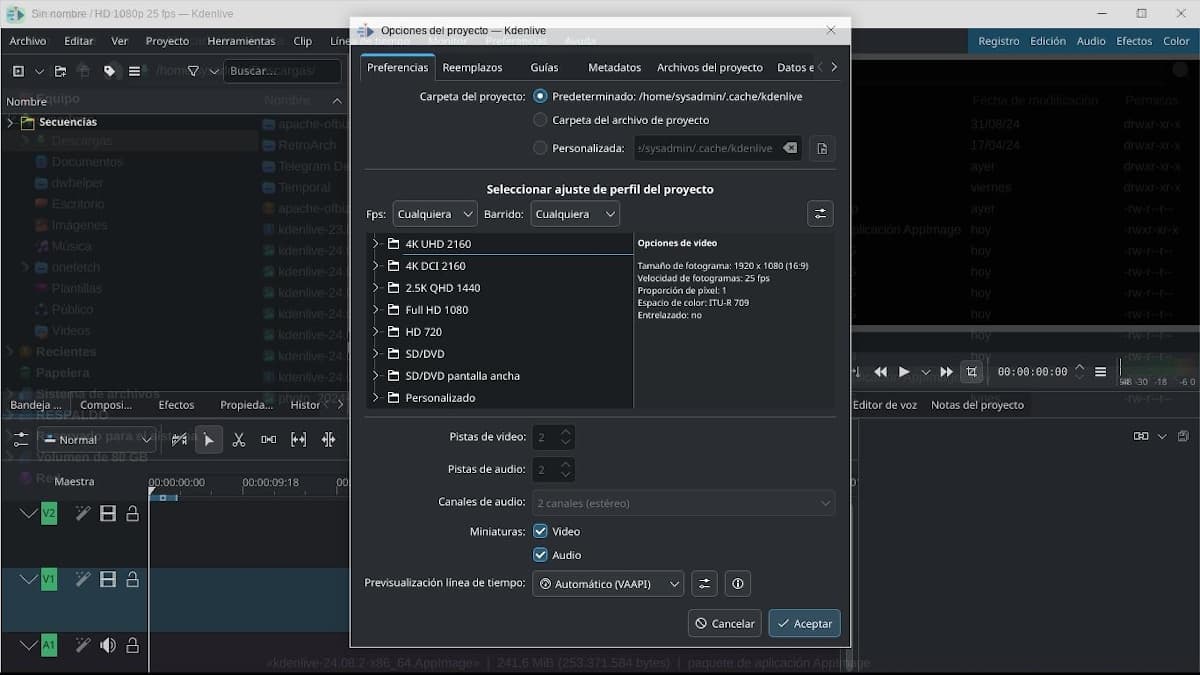Image resolution: width=1200 pixels, height=675 pixels.
Task: Click the effects wand icon on track V1
Action: pos(83,579)
